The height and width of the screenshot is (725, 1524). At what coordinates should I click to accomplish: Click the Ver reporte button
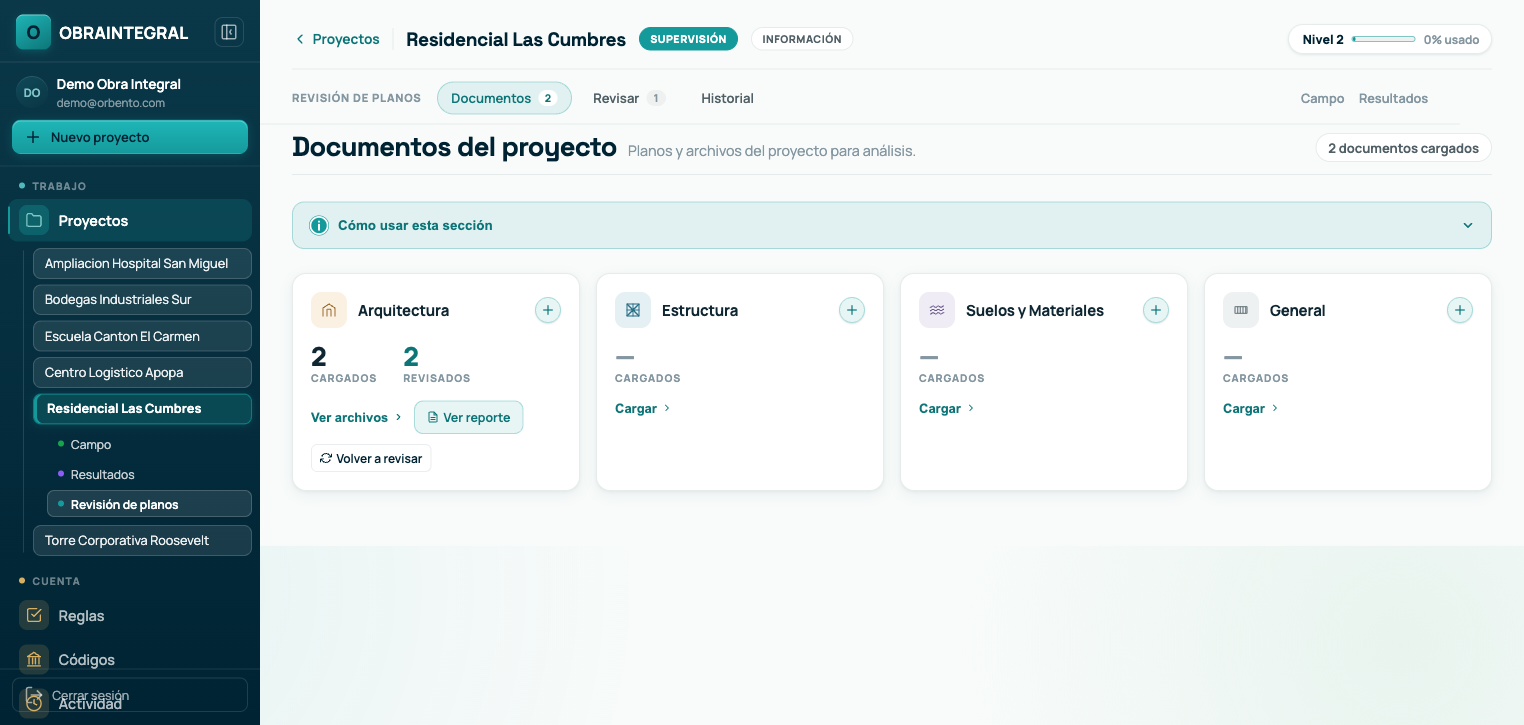(468, 417)
